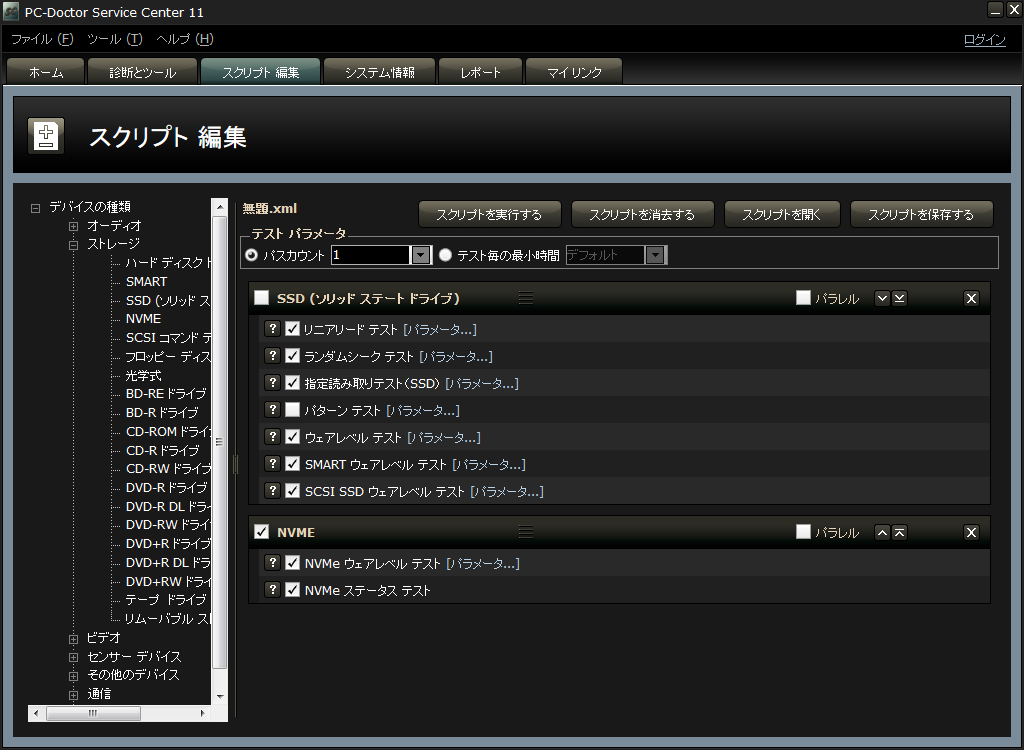Click スクリプトを実行する button

pos(489,214)
